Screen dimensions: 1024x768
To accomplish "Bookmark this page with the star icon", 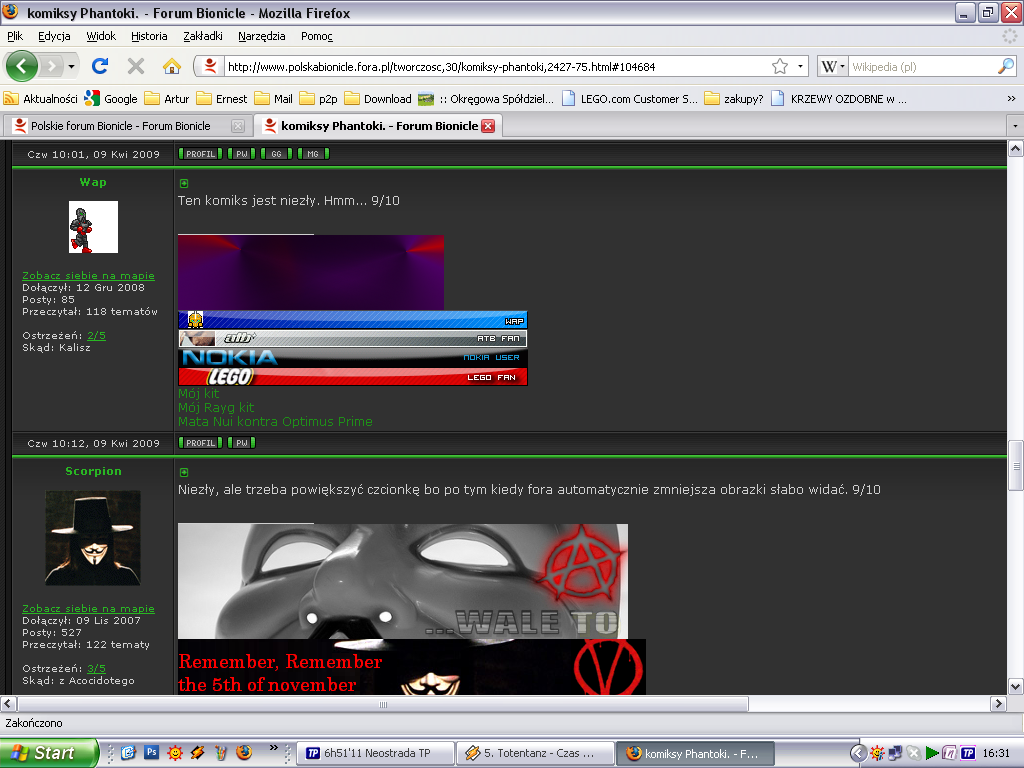I will point(780,67).
